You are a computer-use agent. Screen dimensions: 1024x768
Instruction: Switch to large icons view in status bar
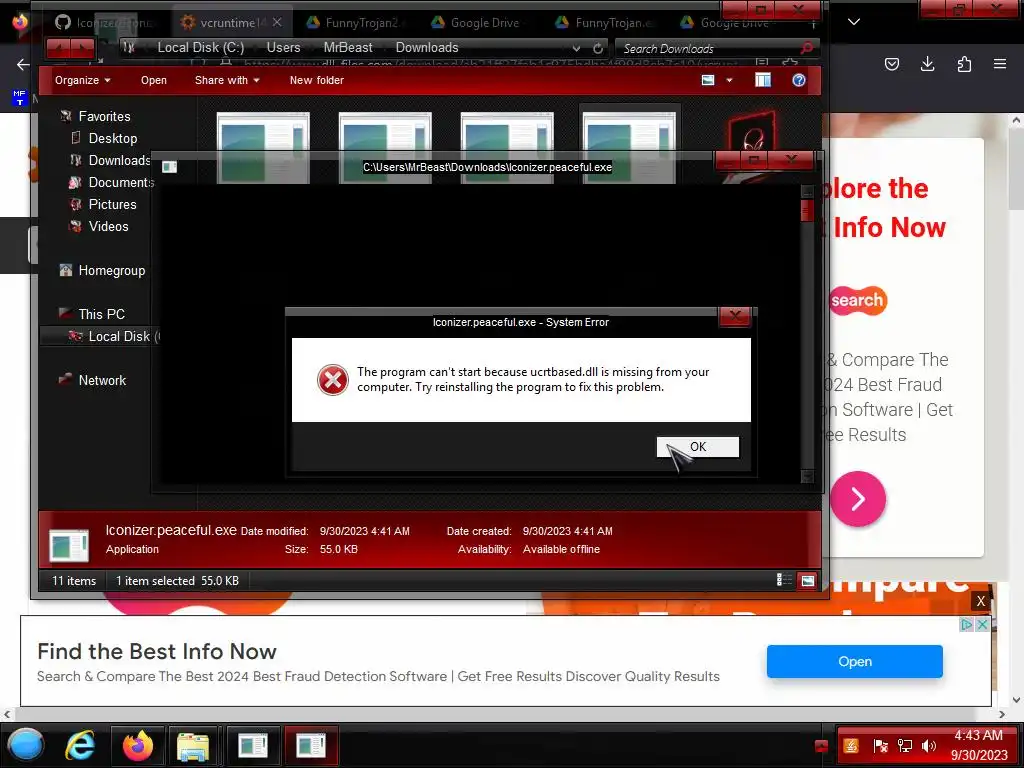808,581
